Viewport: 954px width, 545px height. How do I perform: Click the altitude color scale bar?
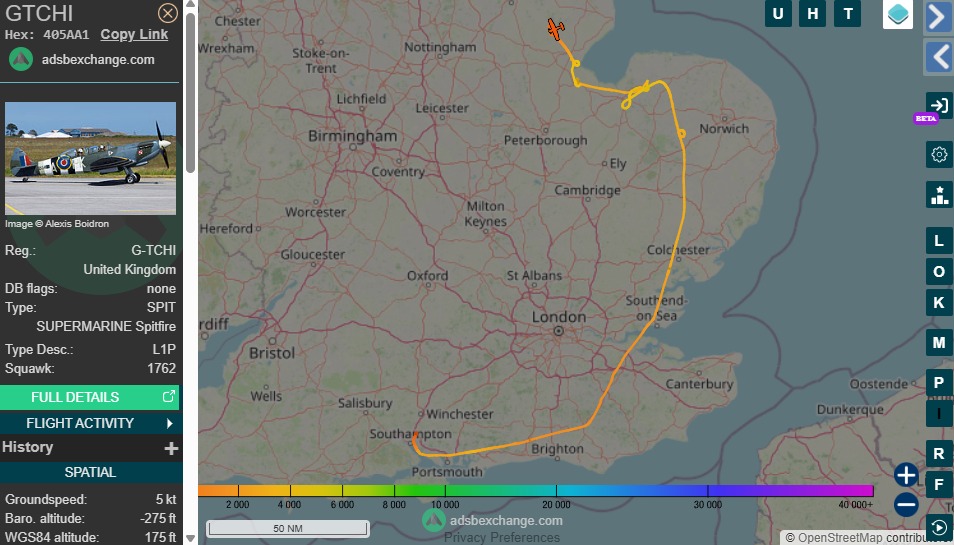click(x=536, y=490)
